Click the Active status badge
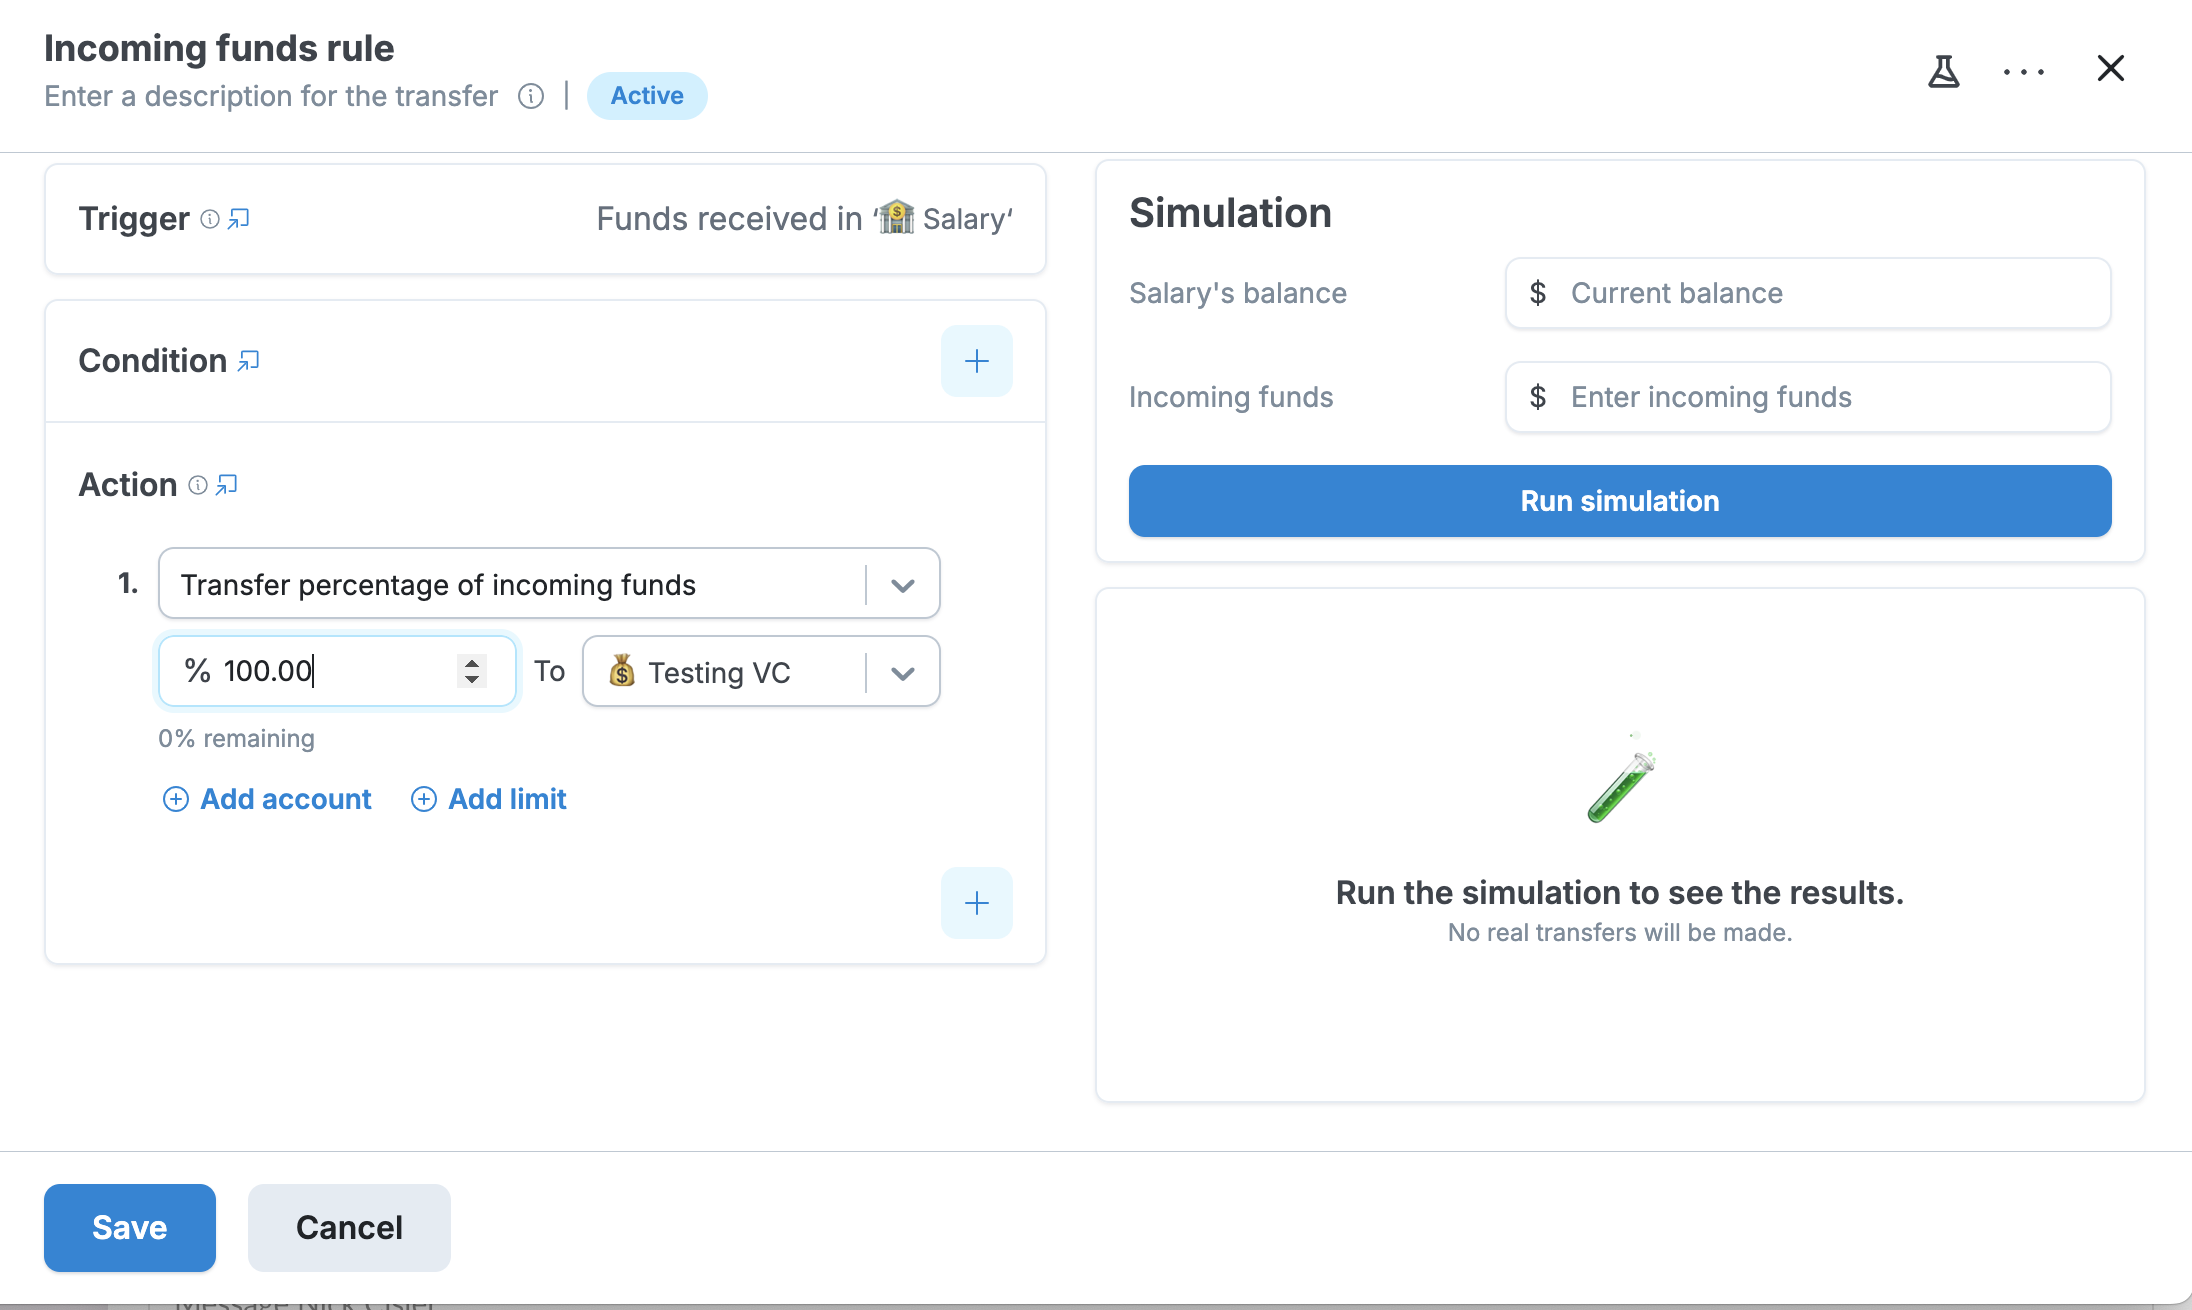Image resolution: width=2192 pixels, height=1310 pixels. [647, 96]
